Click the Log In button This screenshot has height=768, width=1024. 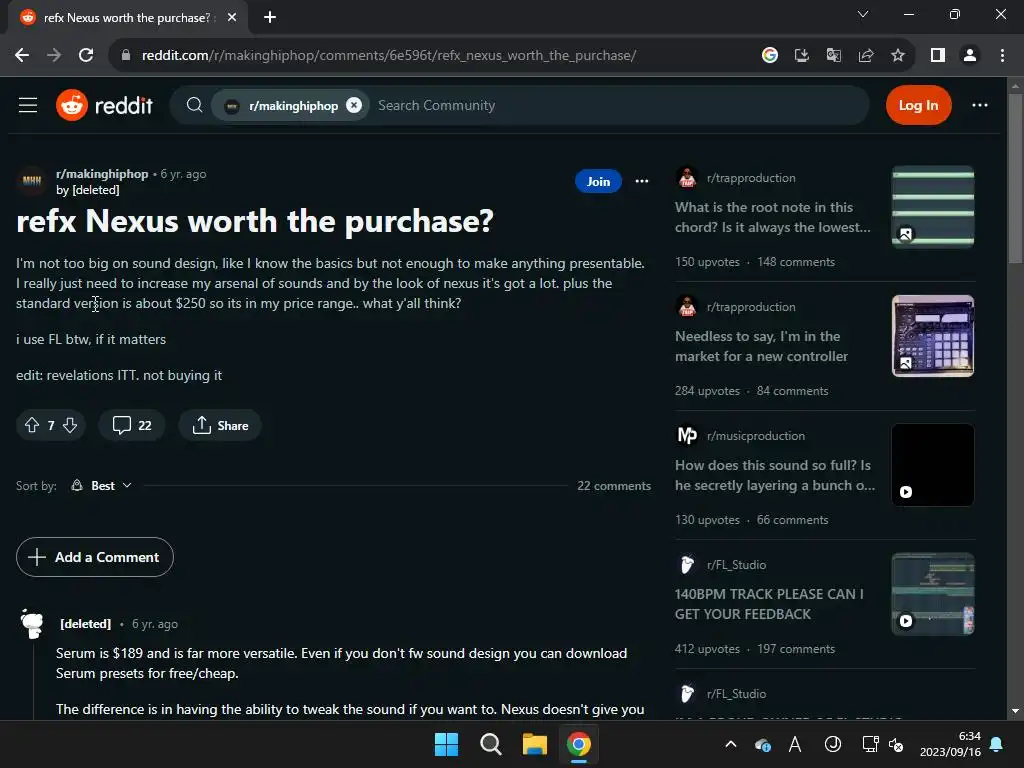coord(918,105)
